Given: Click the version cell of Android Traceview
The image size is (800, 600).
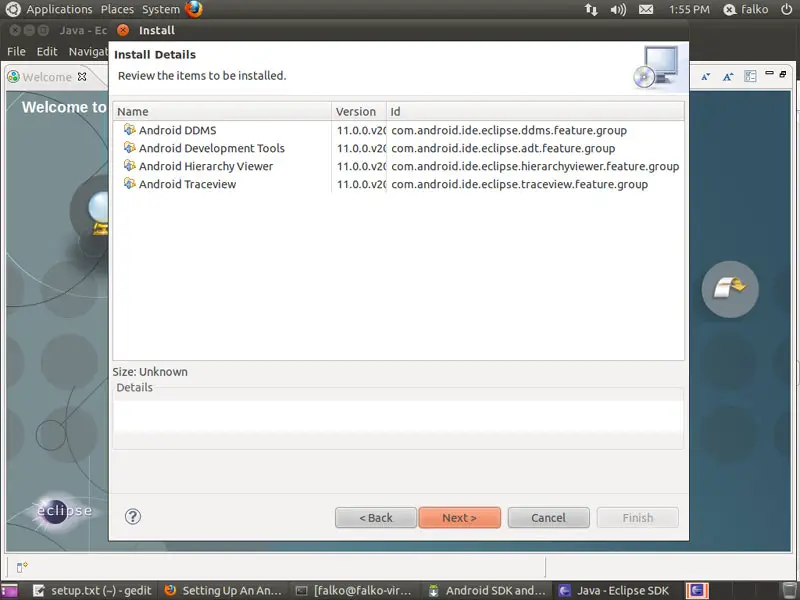Looking at the screenshot, I should pos(361,184).
